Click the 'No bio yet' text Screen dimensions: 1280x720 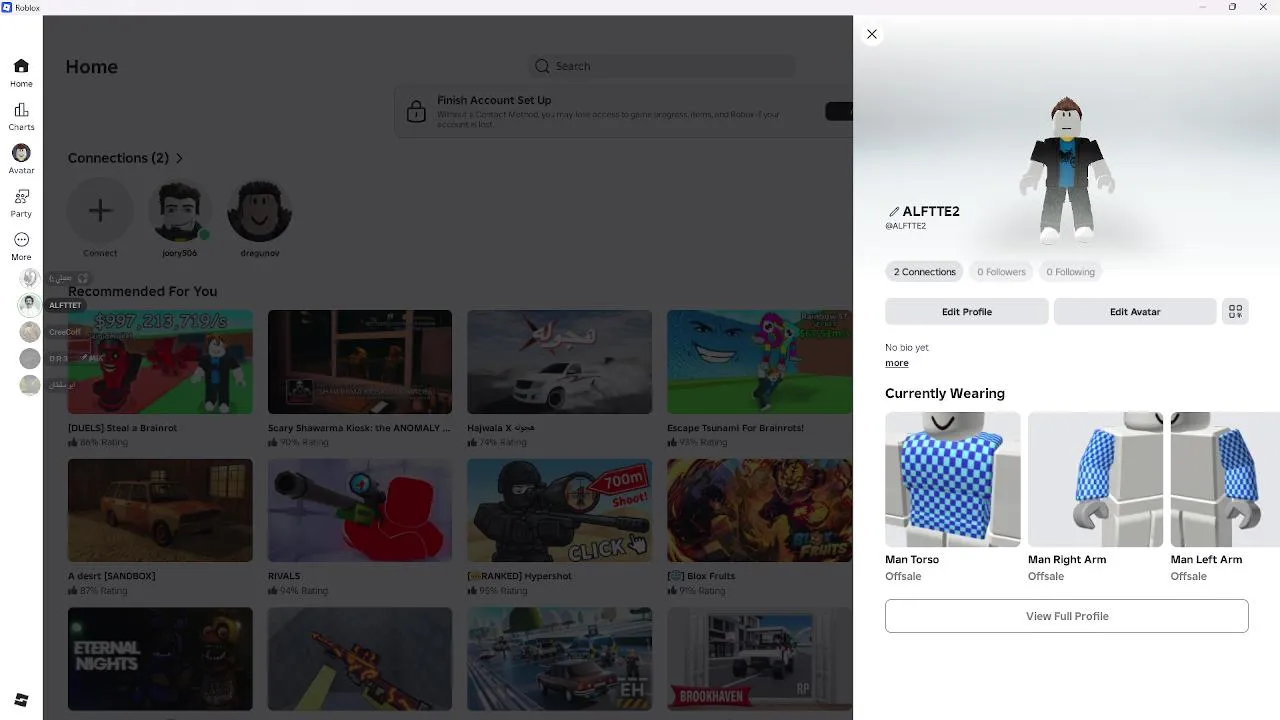click(907, 347)
